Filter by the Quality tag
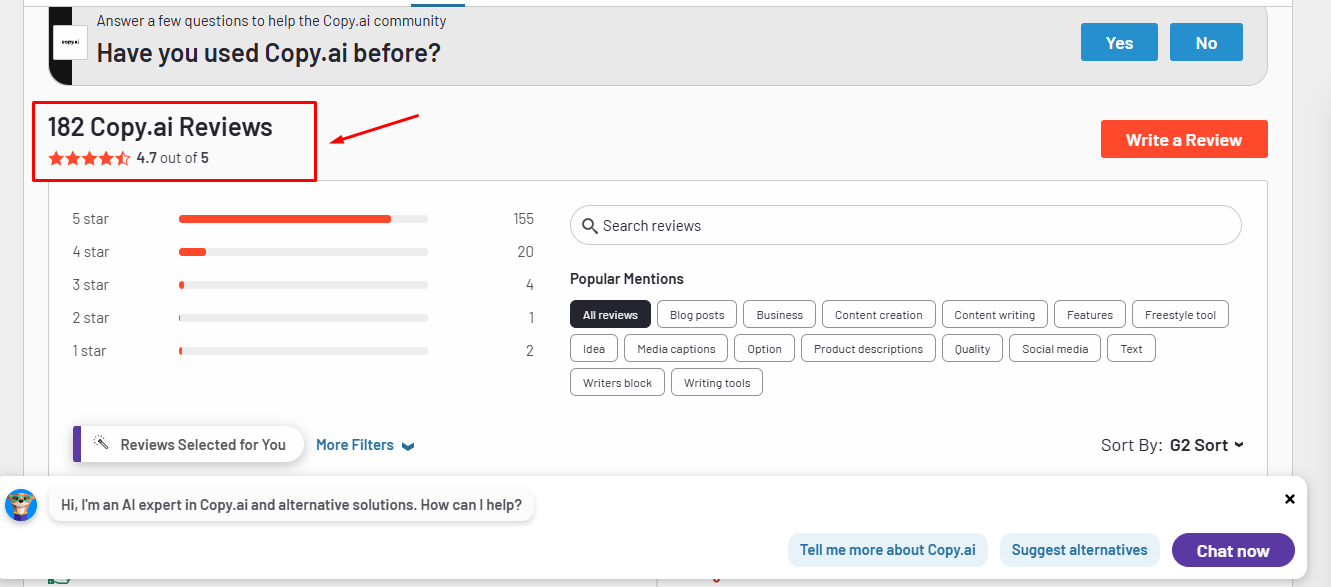The image size is (1331, 587). [972, 348]
